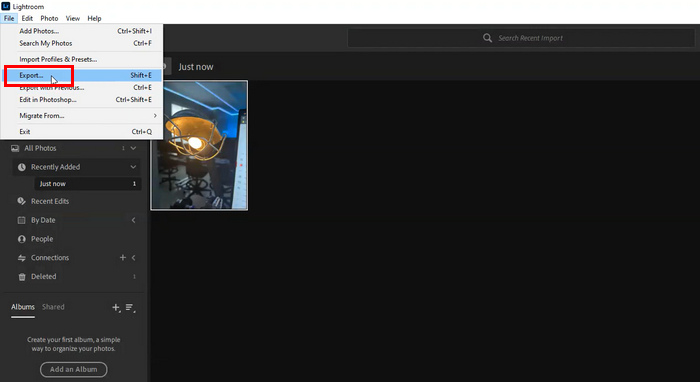Collapse the All Photos chevron

133,148
